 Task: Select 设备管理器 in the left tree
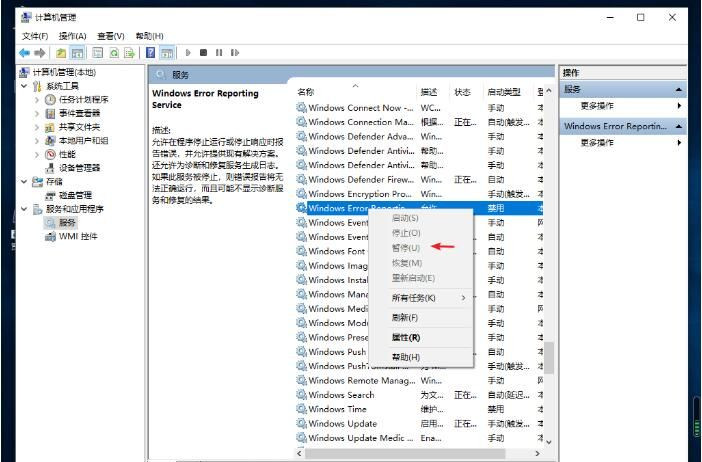click(79, 168)
